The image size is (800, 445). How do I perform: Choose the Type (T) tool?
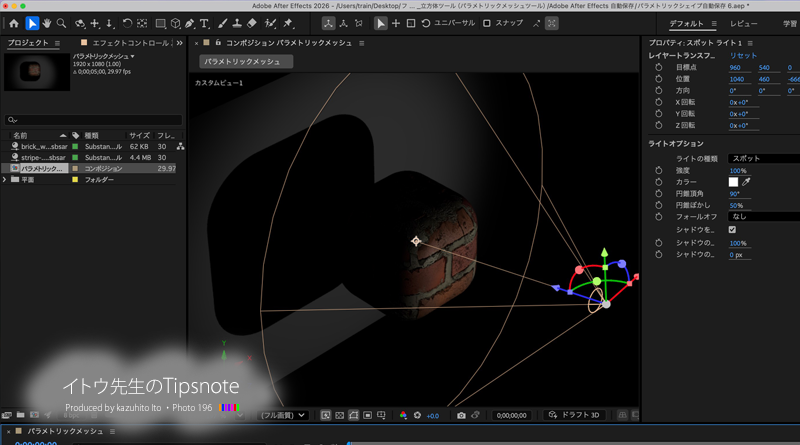204,22
